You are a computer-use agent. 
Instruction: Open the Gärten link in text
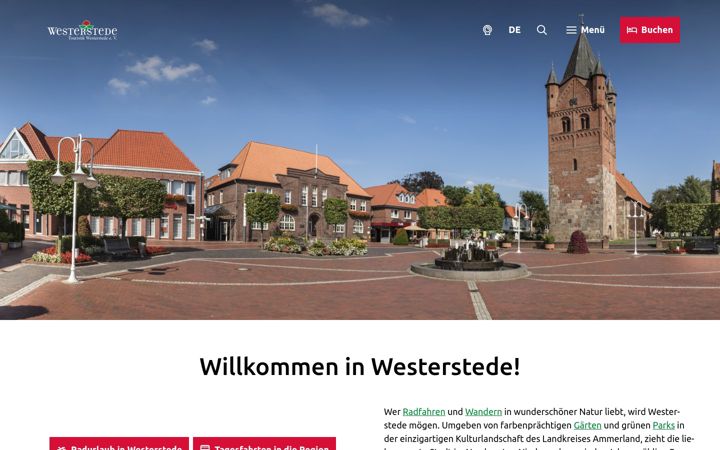point(587,425)
